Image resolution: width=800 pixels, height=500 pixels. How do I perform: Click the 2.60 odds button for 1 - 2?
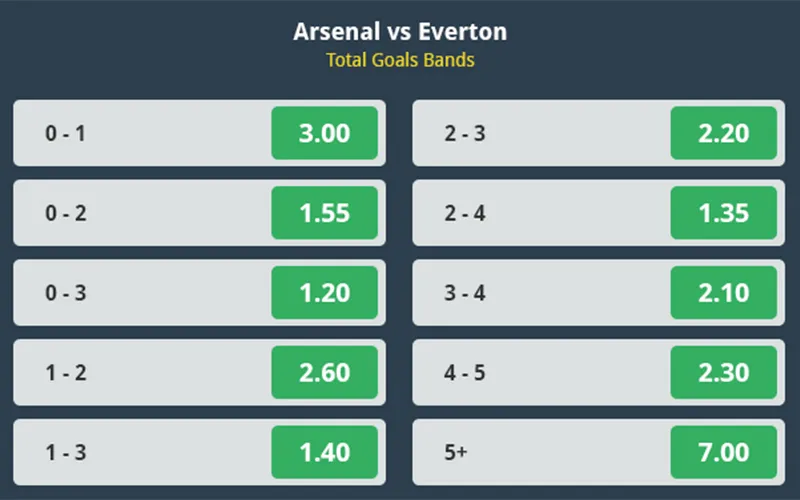coord(324,372)
